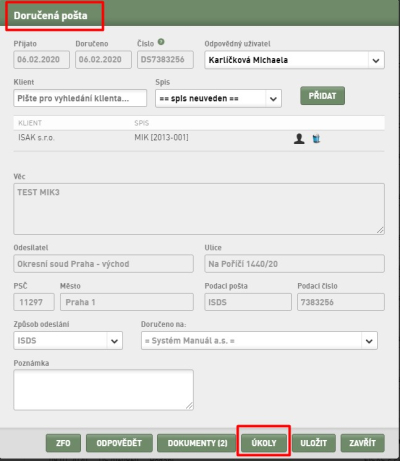Screen dimensions: 400x461
Task: Click the Poznámka textarea resize grip
Action: pos(189,405)
